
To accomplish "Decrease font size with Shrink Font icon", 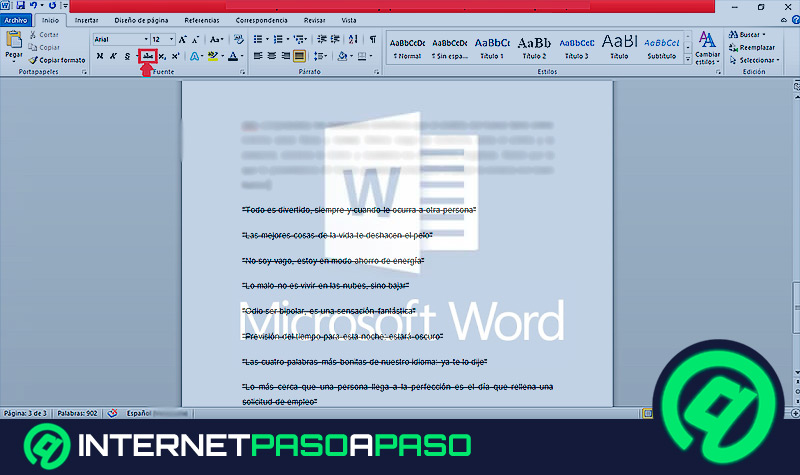I will tap(195, 39).
